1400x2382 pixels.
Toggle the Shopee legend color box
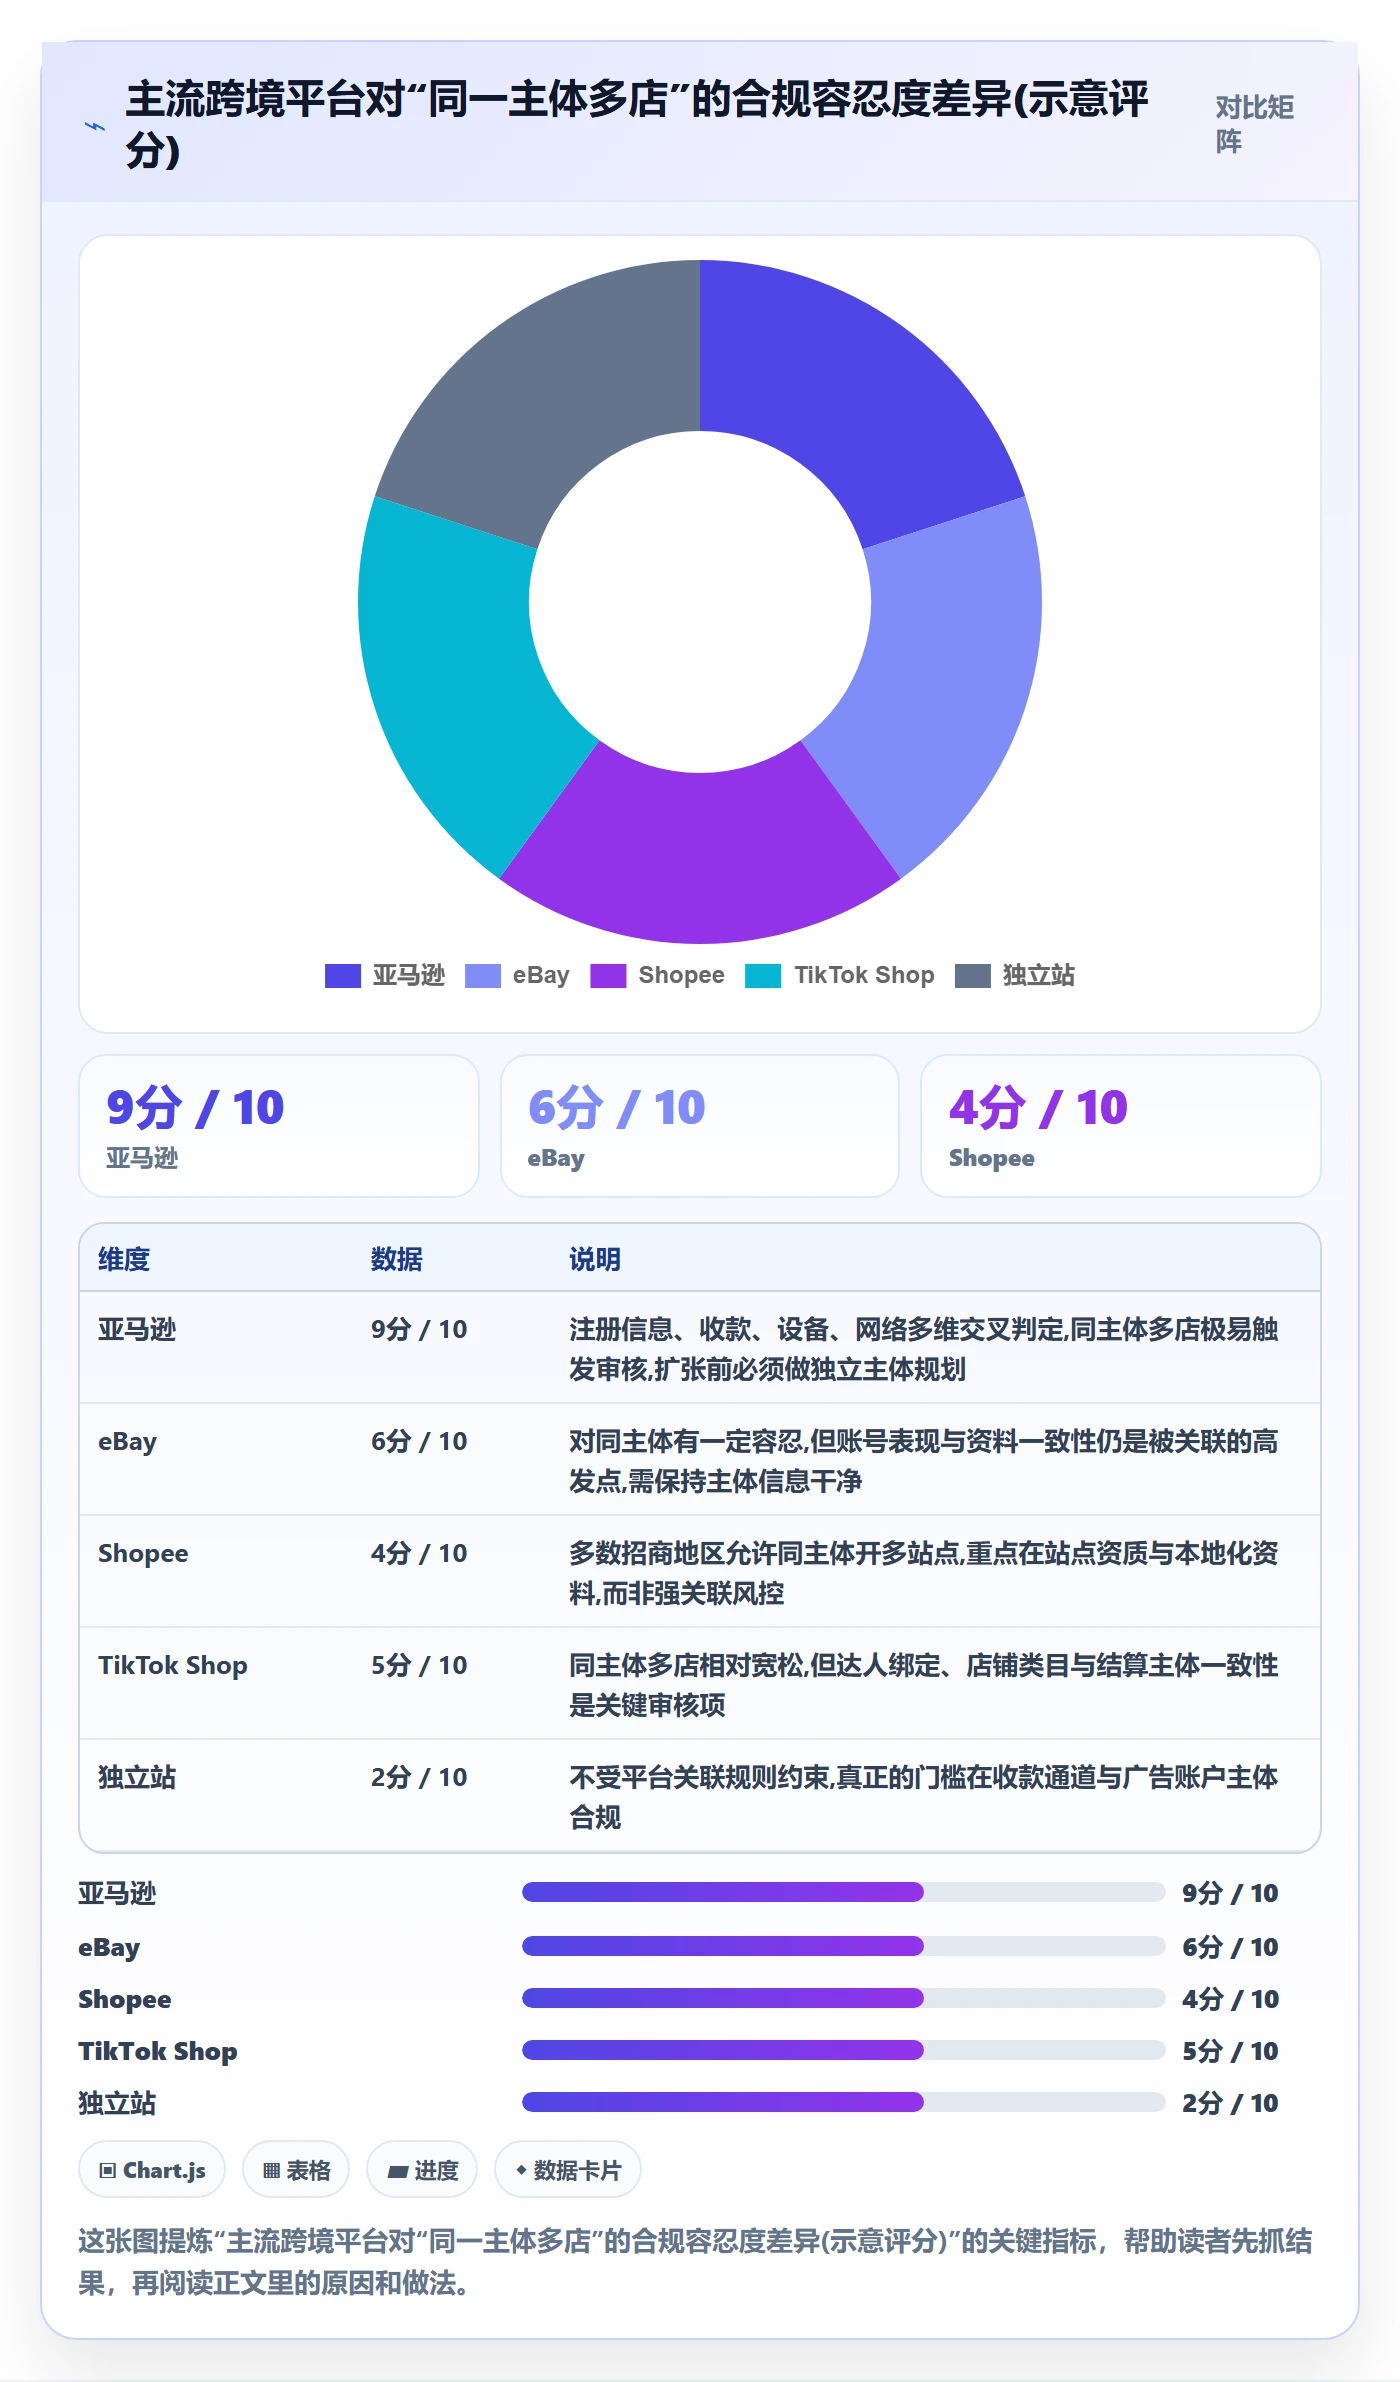point(608,975)
